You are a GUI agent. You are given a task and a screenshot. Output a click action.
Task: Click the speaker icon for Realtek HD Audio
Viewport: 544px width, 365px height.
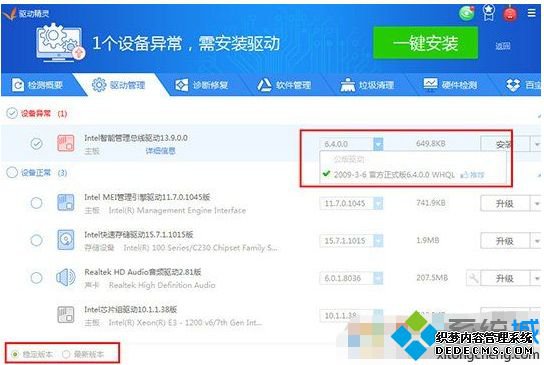click(x=66, y=278)
